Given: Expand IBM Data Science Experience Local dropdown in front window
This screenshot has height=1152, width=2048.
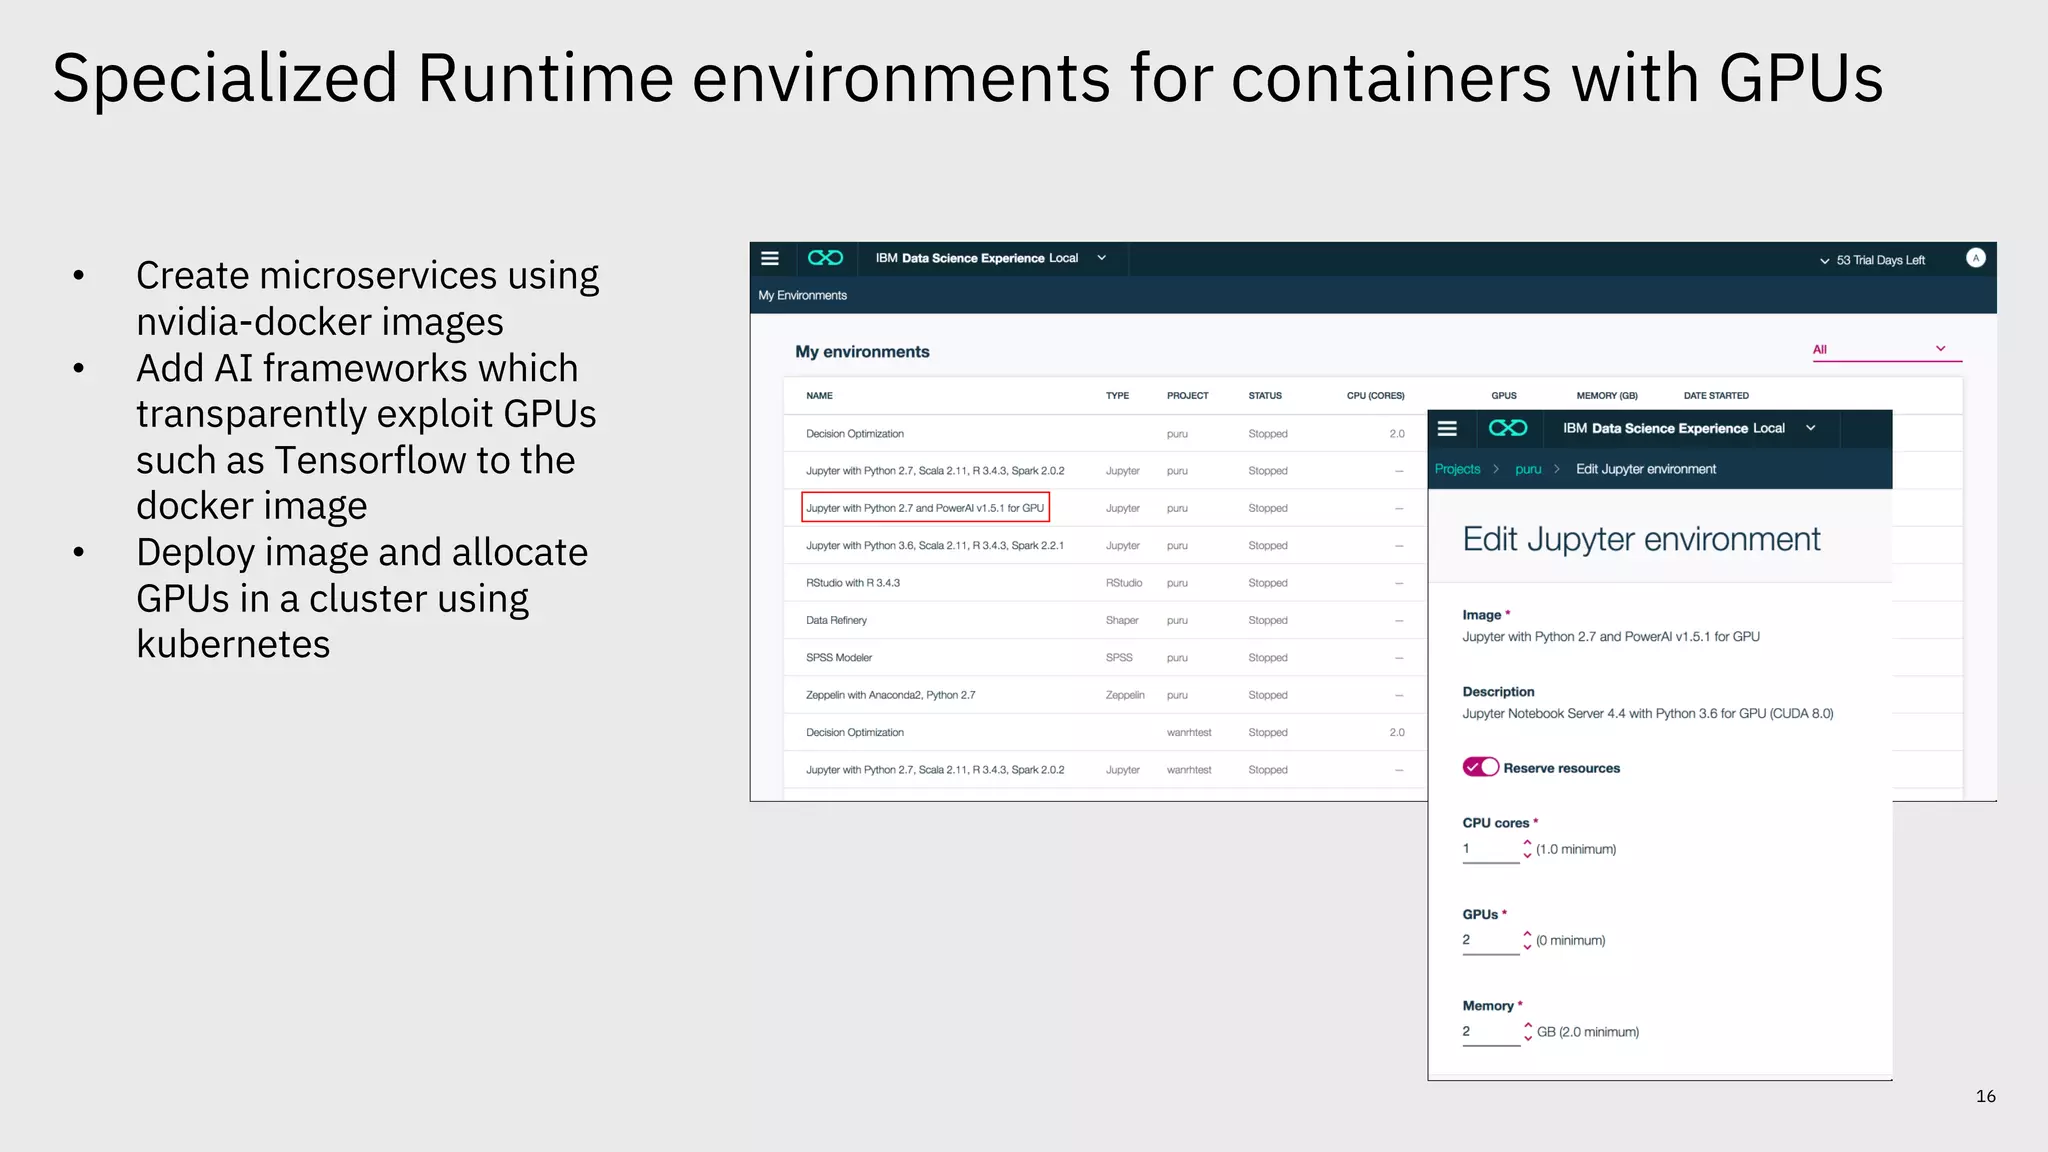Looking at the screenshot, I should [x=1810, y=428].
